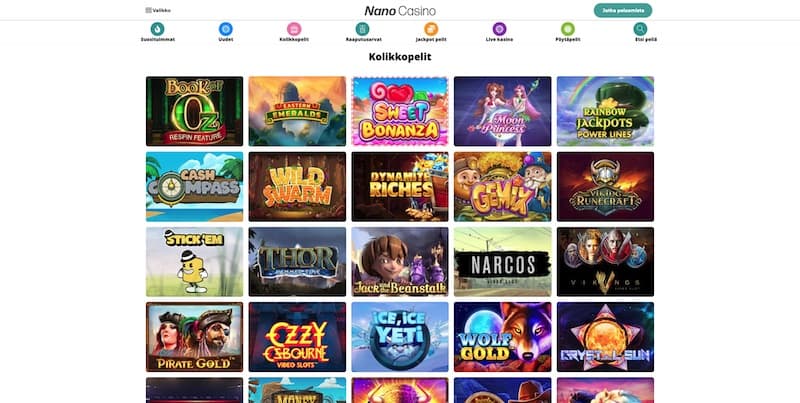Open the pink Kolikkopelit category icon
This screenshot has width=800, height=403.
tap(294, 29)
